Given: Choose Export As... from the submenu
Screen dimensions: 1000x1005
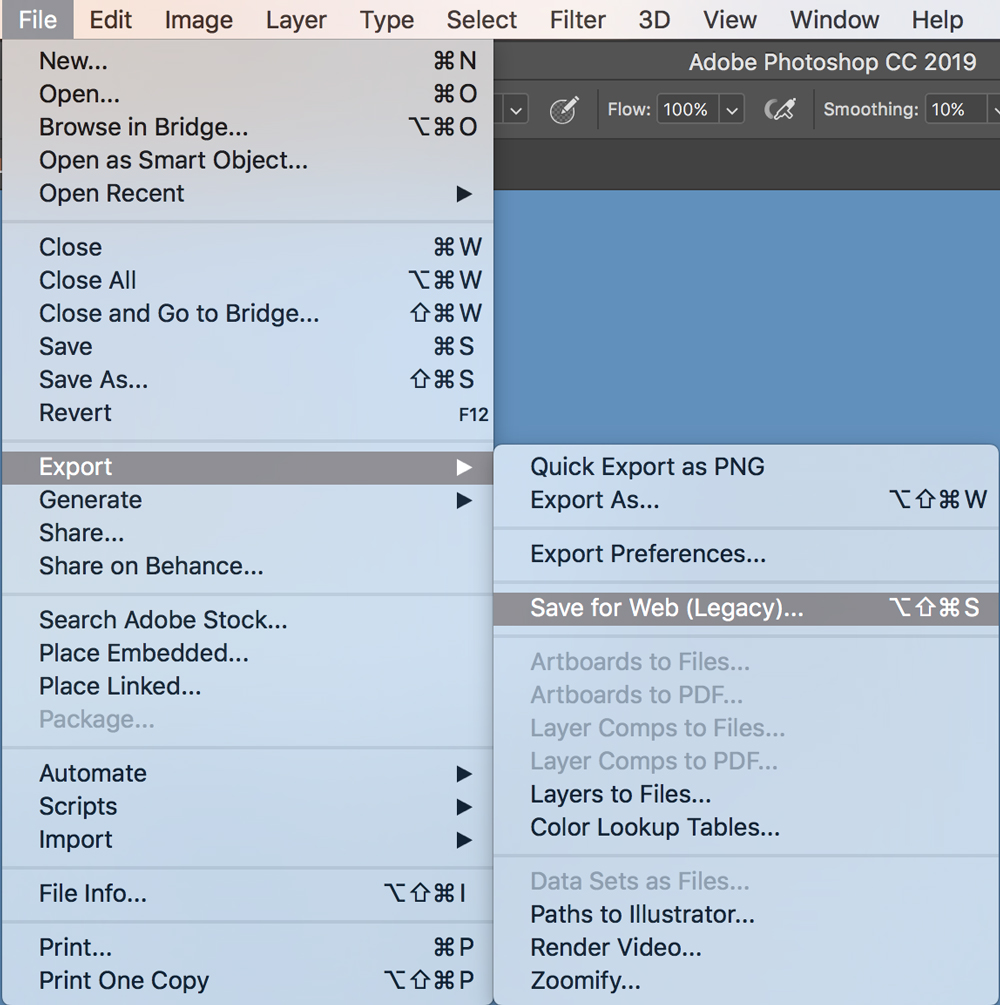Looking at the screenshot, I should coord(594,500).
